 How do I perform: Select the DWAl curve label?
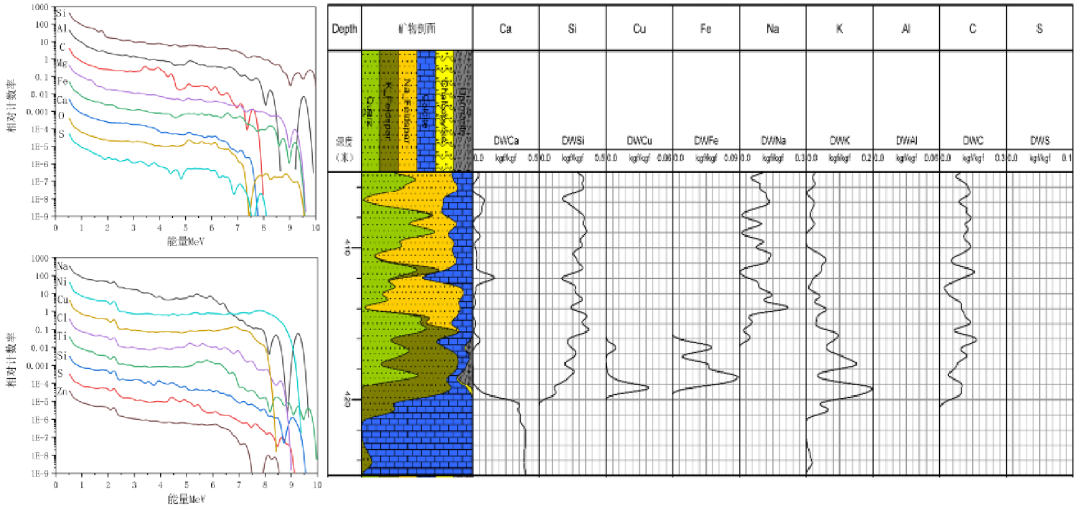[x=906, y=141]
